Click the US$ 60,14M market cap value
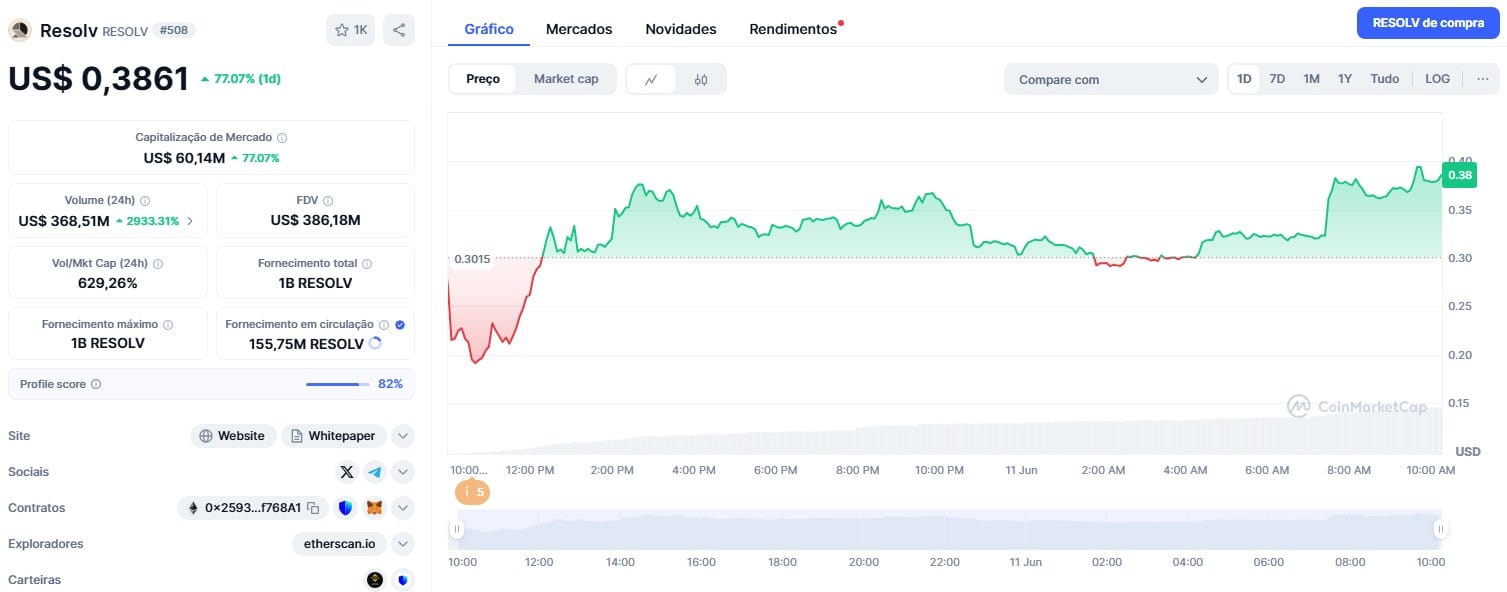 pyautogui.click(x=184, y=158)
